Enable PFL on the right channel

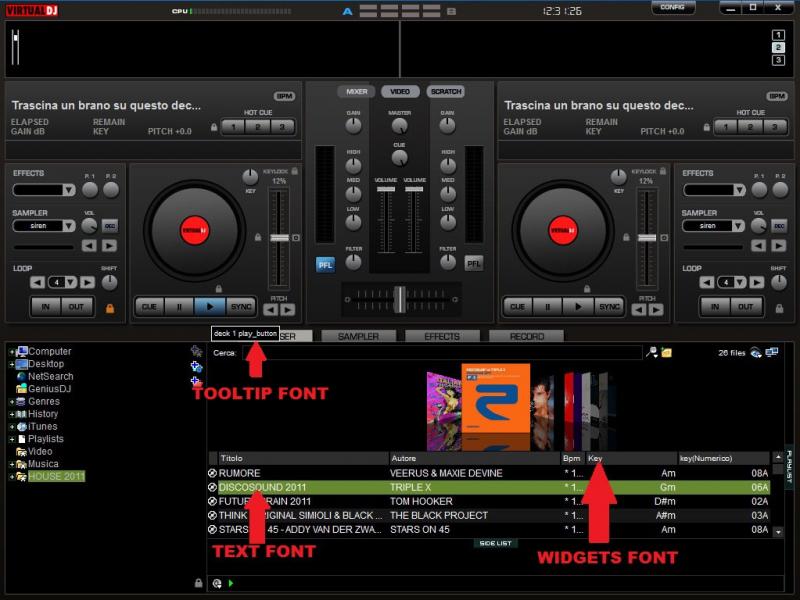tap(474, 263)
